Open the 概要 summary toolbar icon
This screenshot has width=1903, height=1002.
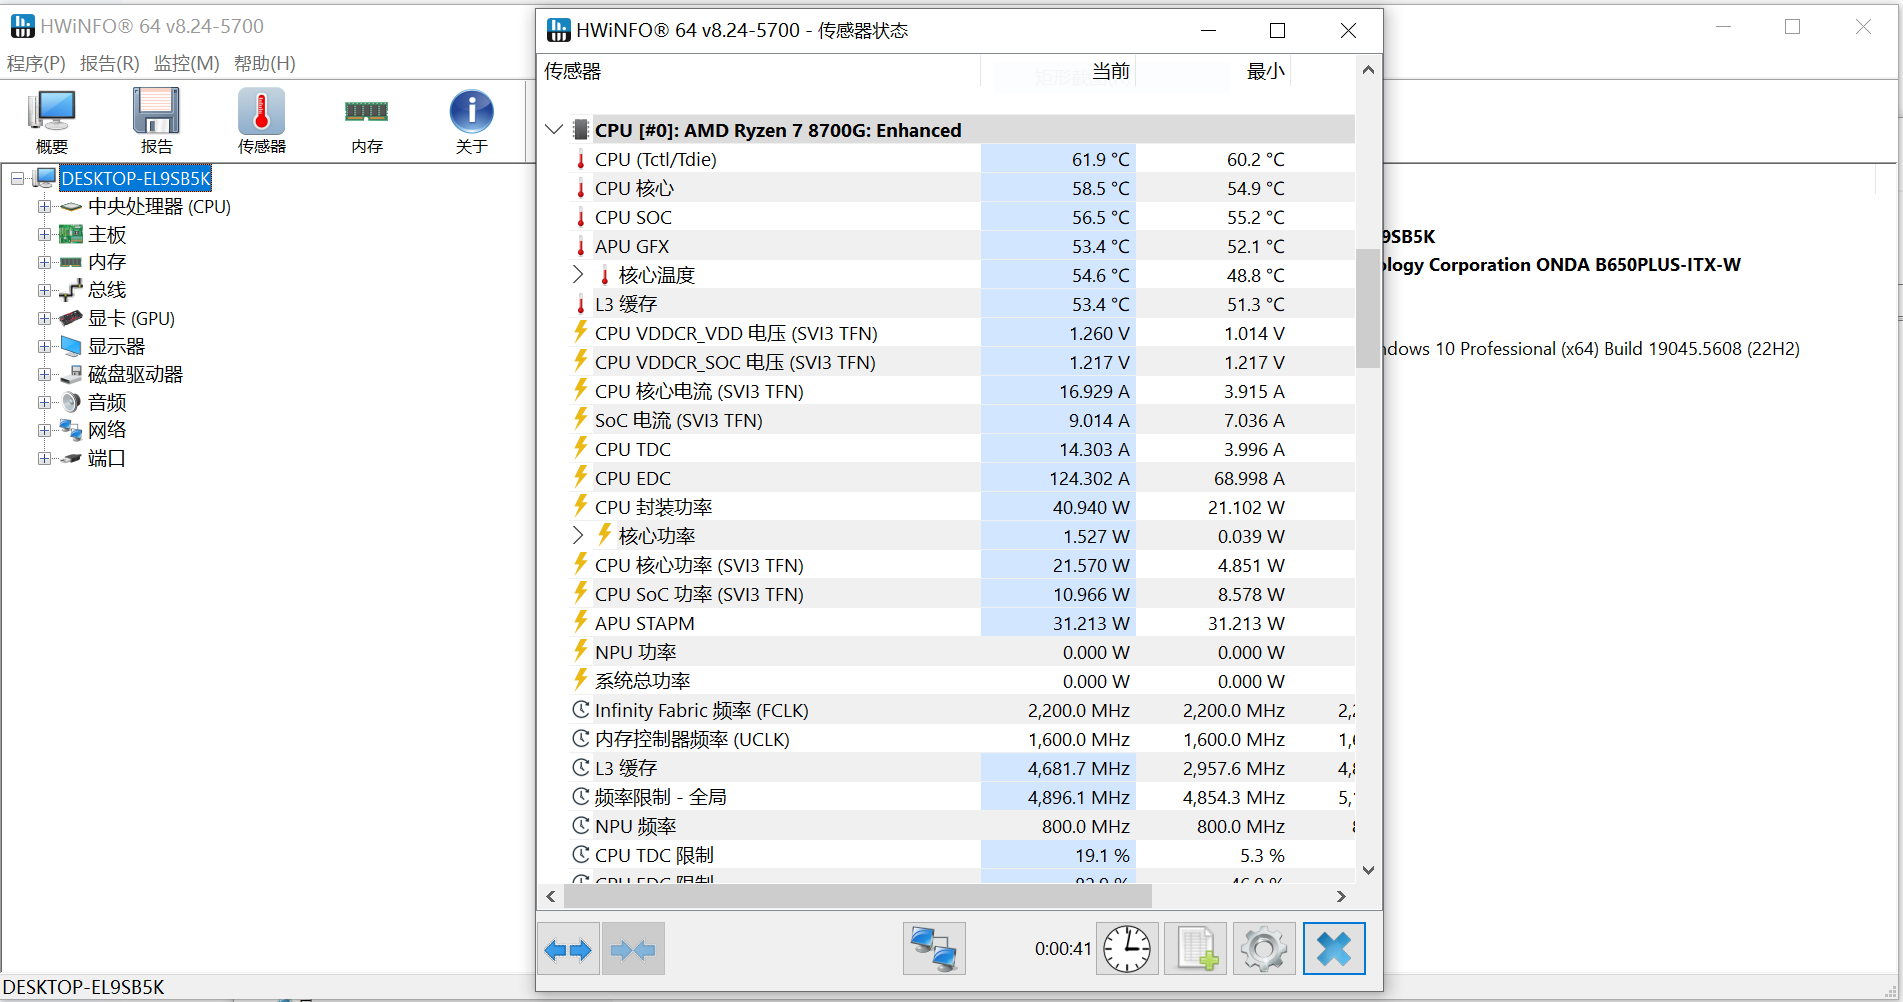[52, 120]
